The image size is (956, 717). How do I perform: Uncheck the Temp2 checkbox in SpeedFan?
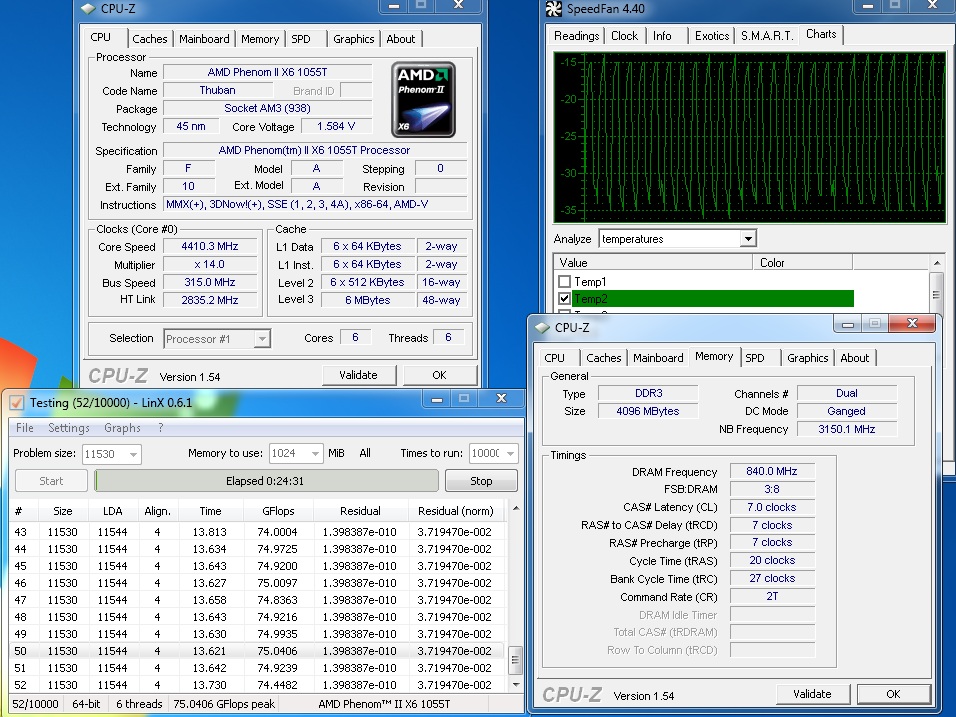(x=565, y=299)
